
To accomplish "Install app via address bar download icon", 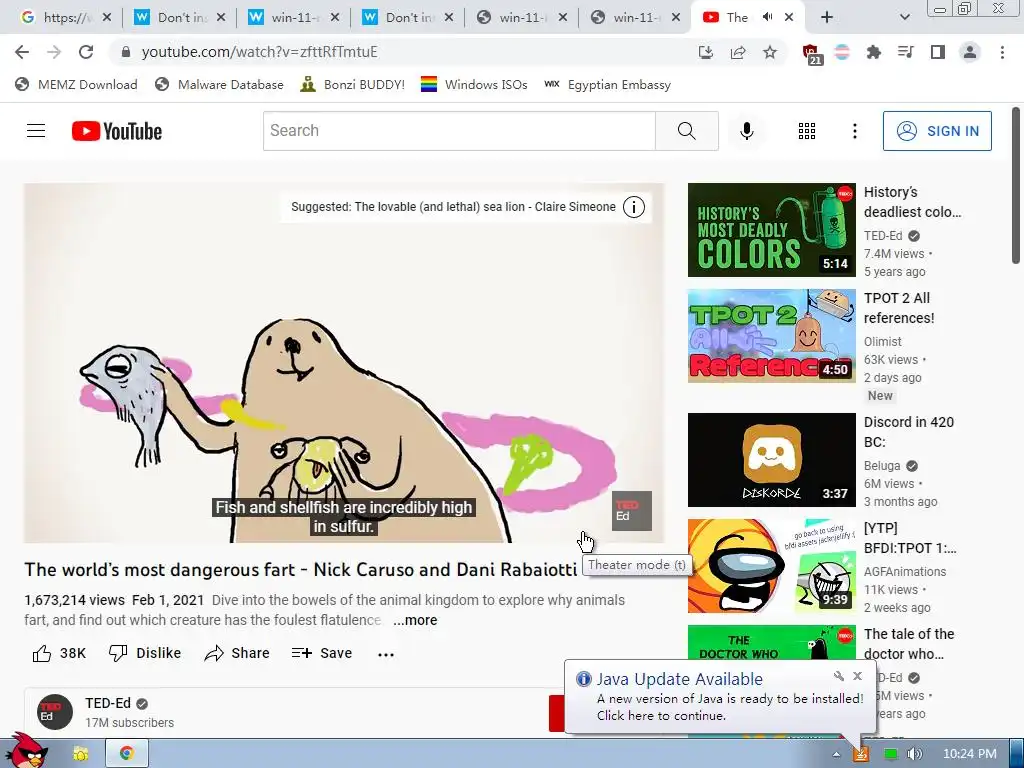I will click(706, 52).
